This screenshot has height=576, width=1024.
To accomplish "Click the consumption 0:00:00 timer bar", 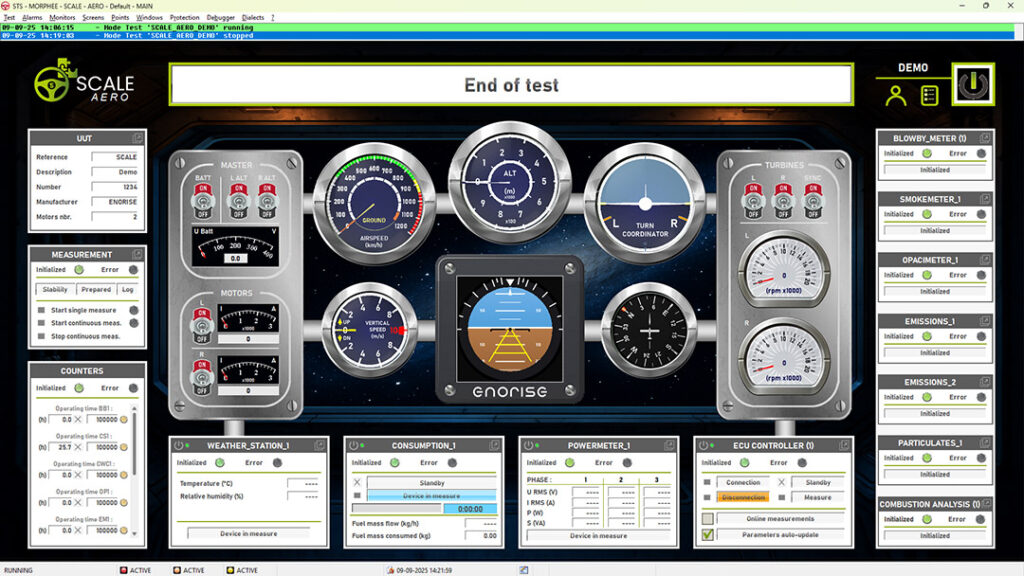I will [x=470, y=509].
